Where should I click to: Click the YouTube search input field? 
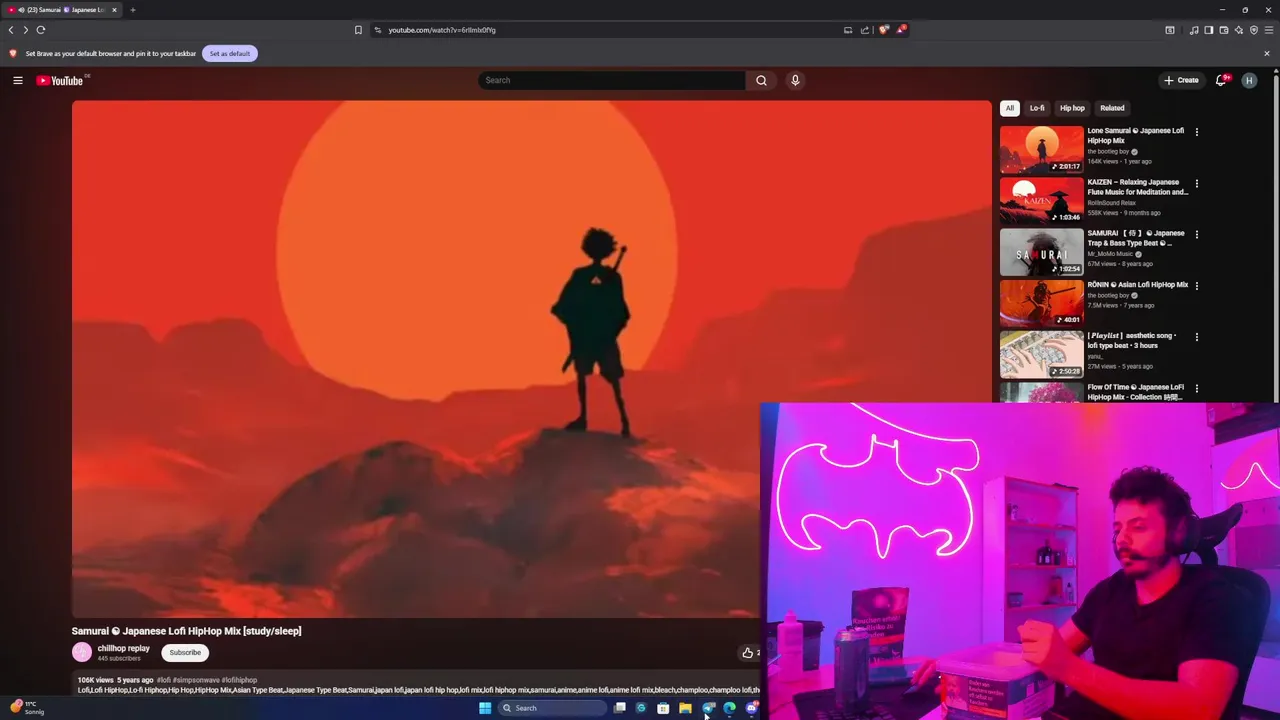click(x=612, y=80)
